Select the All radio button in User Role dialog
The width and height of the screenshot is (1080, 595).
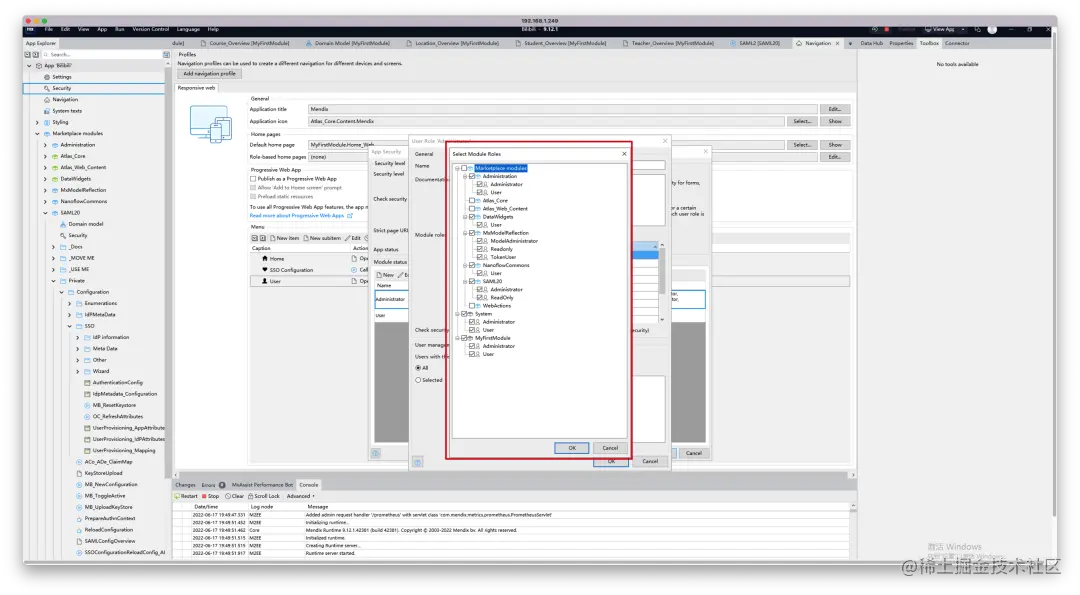(418, 368)
